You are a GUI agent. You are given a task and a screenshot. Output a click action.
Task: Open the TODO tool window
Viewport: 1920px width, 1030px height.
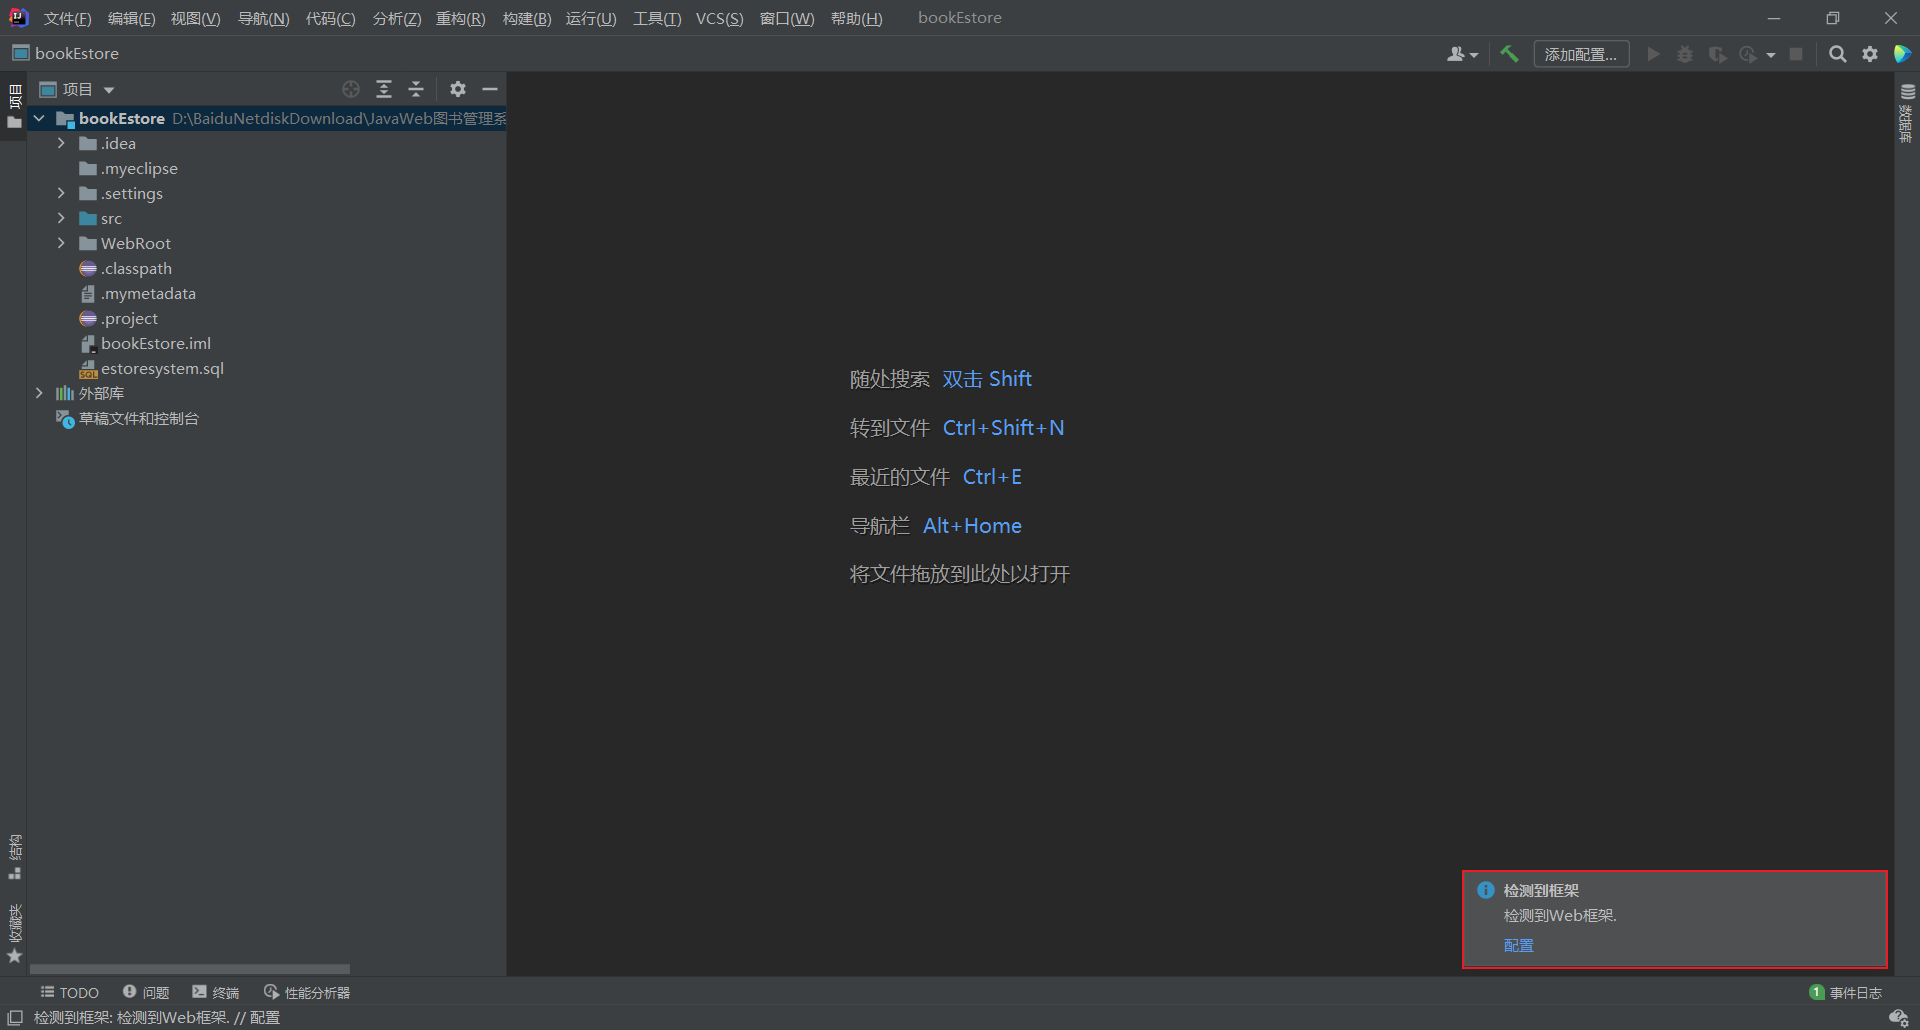tap(69, 992)
